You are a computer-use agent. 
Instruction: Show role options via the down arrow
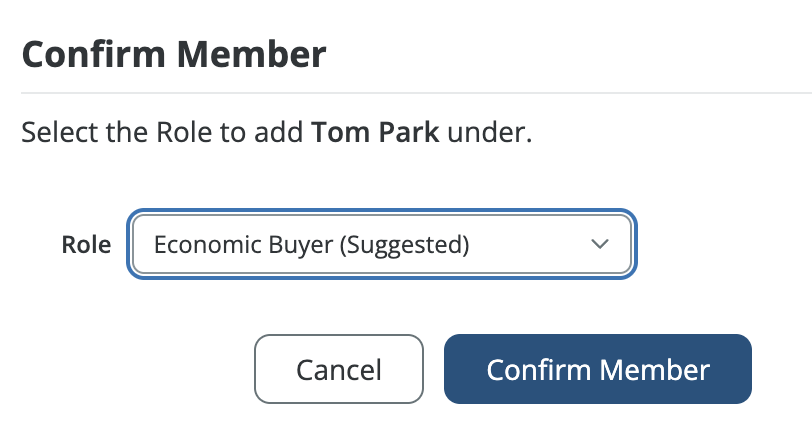pos(599,244)
